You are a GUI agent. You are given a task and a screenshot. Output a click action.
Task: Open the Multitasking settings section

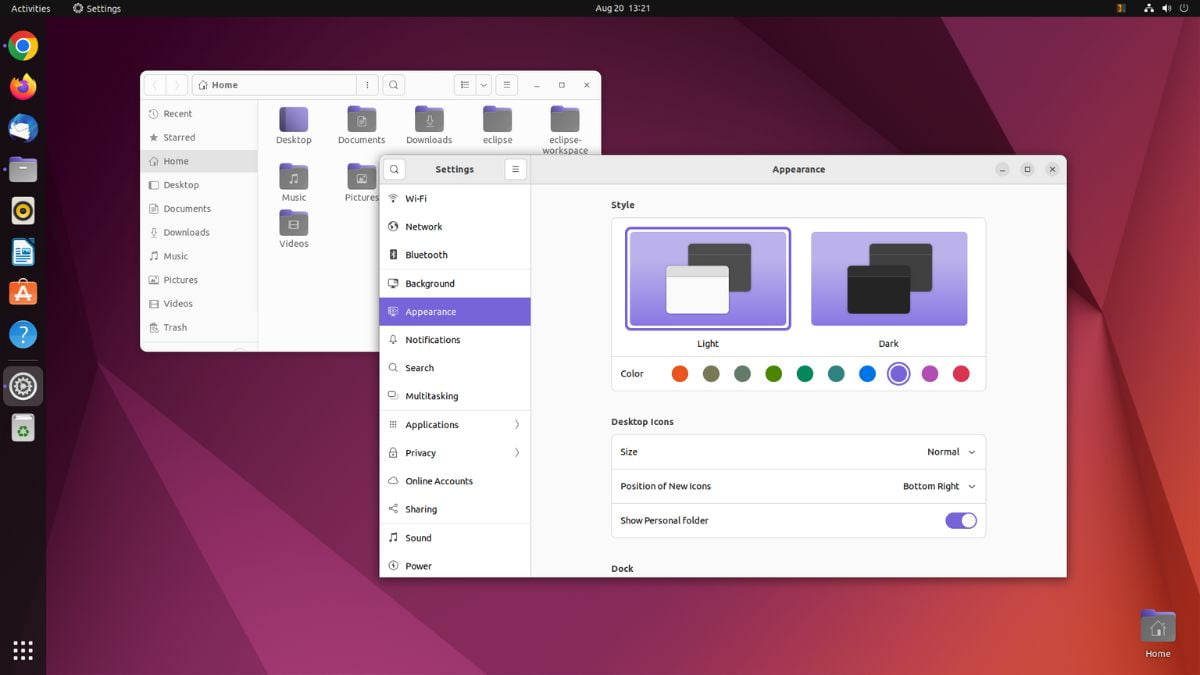click(428, 395)
